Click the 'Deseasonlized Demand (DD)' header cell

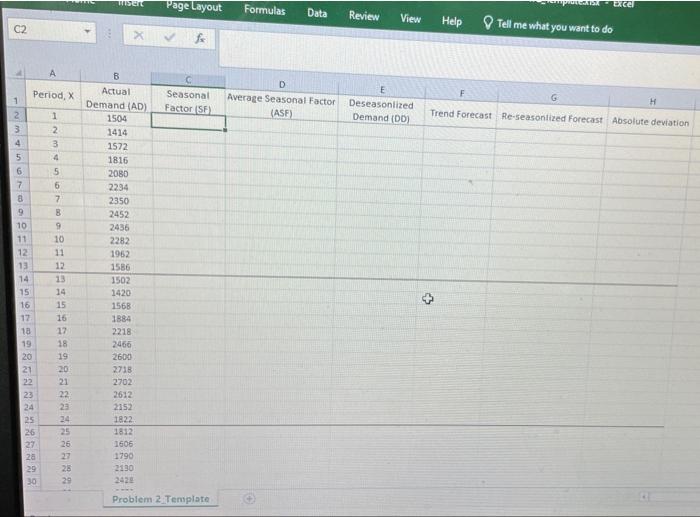381,110
